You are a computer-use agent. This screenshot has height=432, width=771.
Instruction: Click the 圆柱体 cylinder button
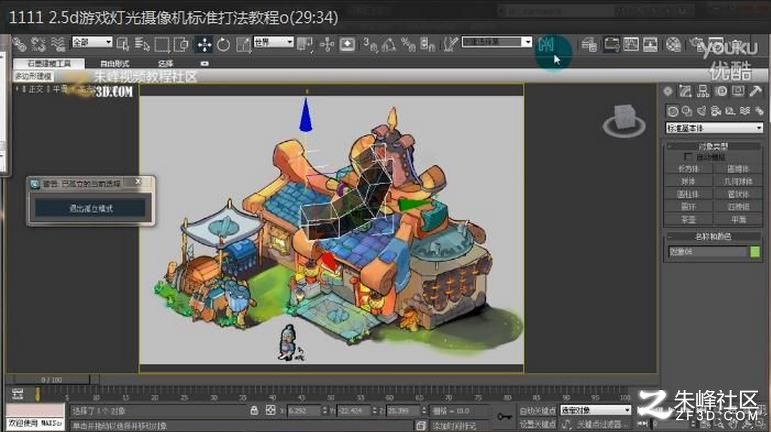[688, 195]
